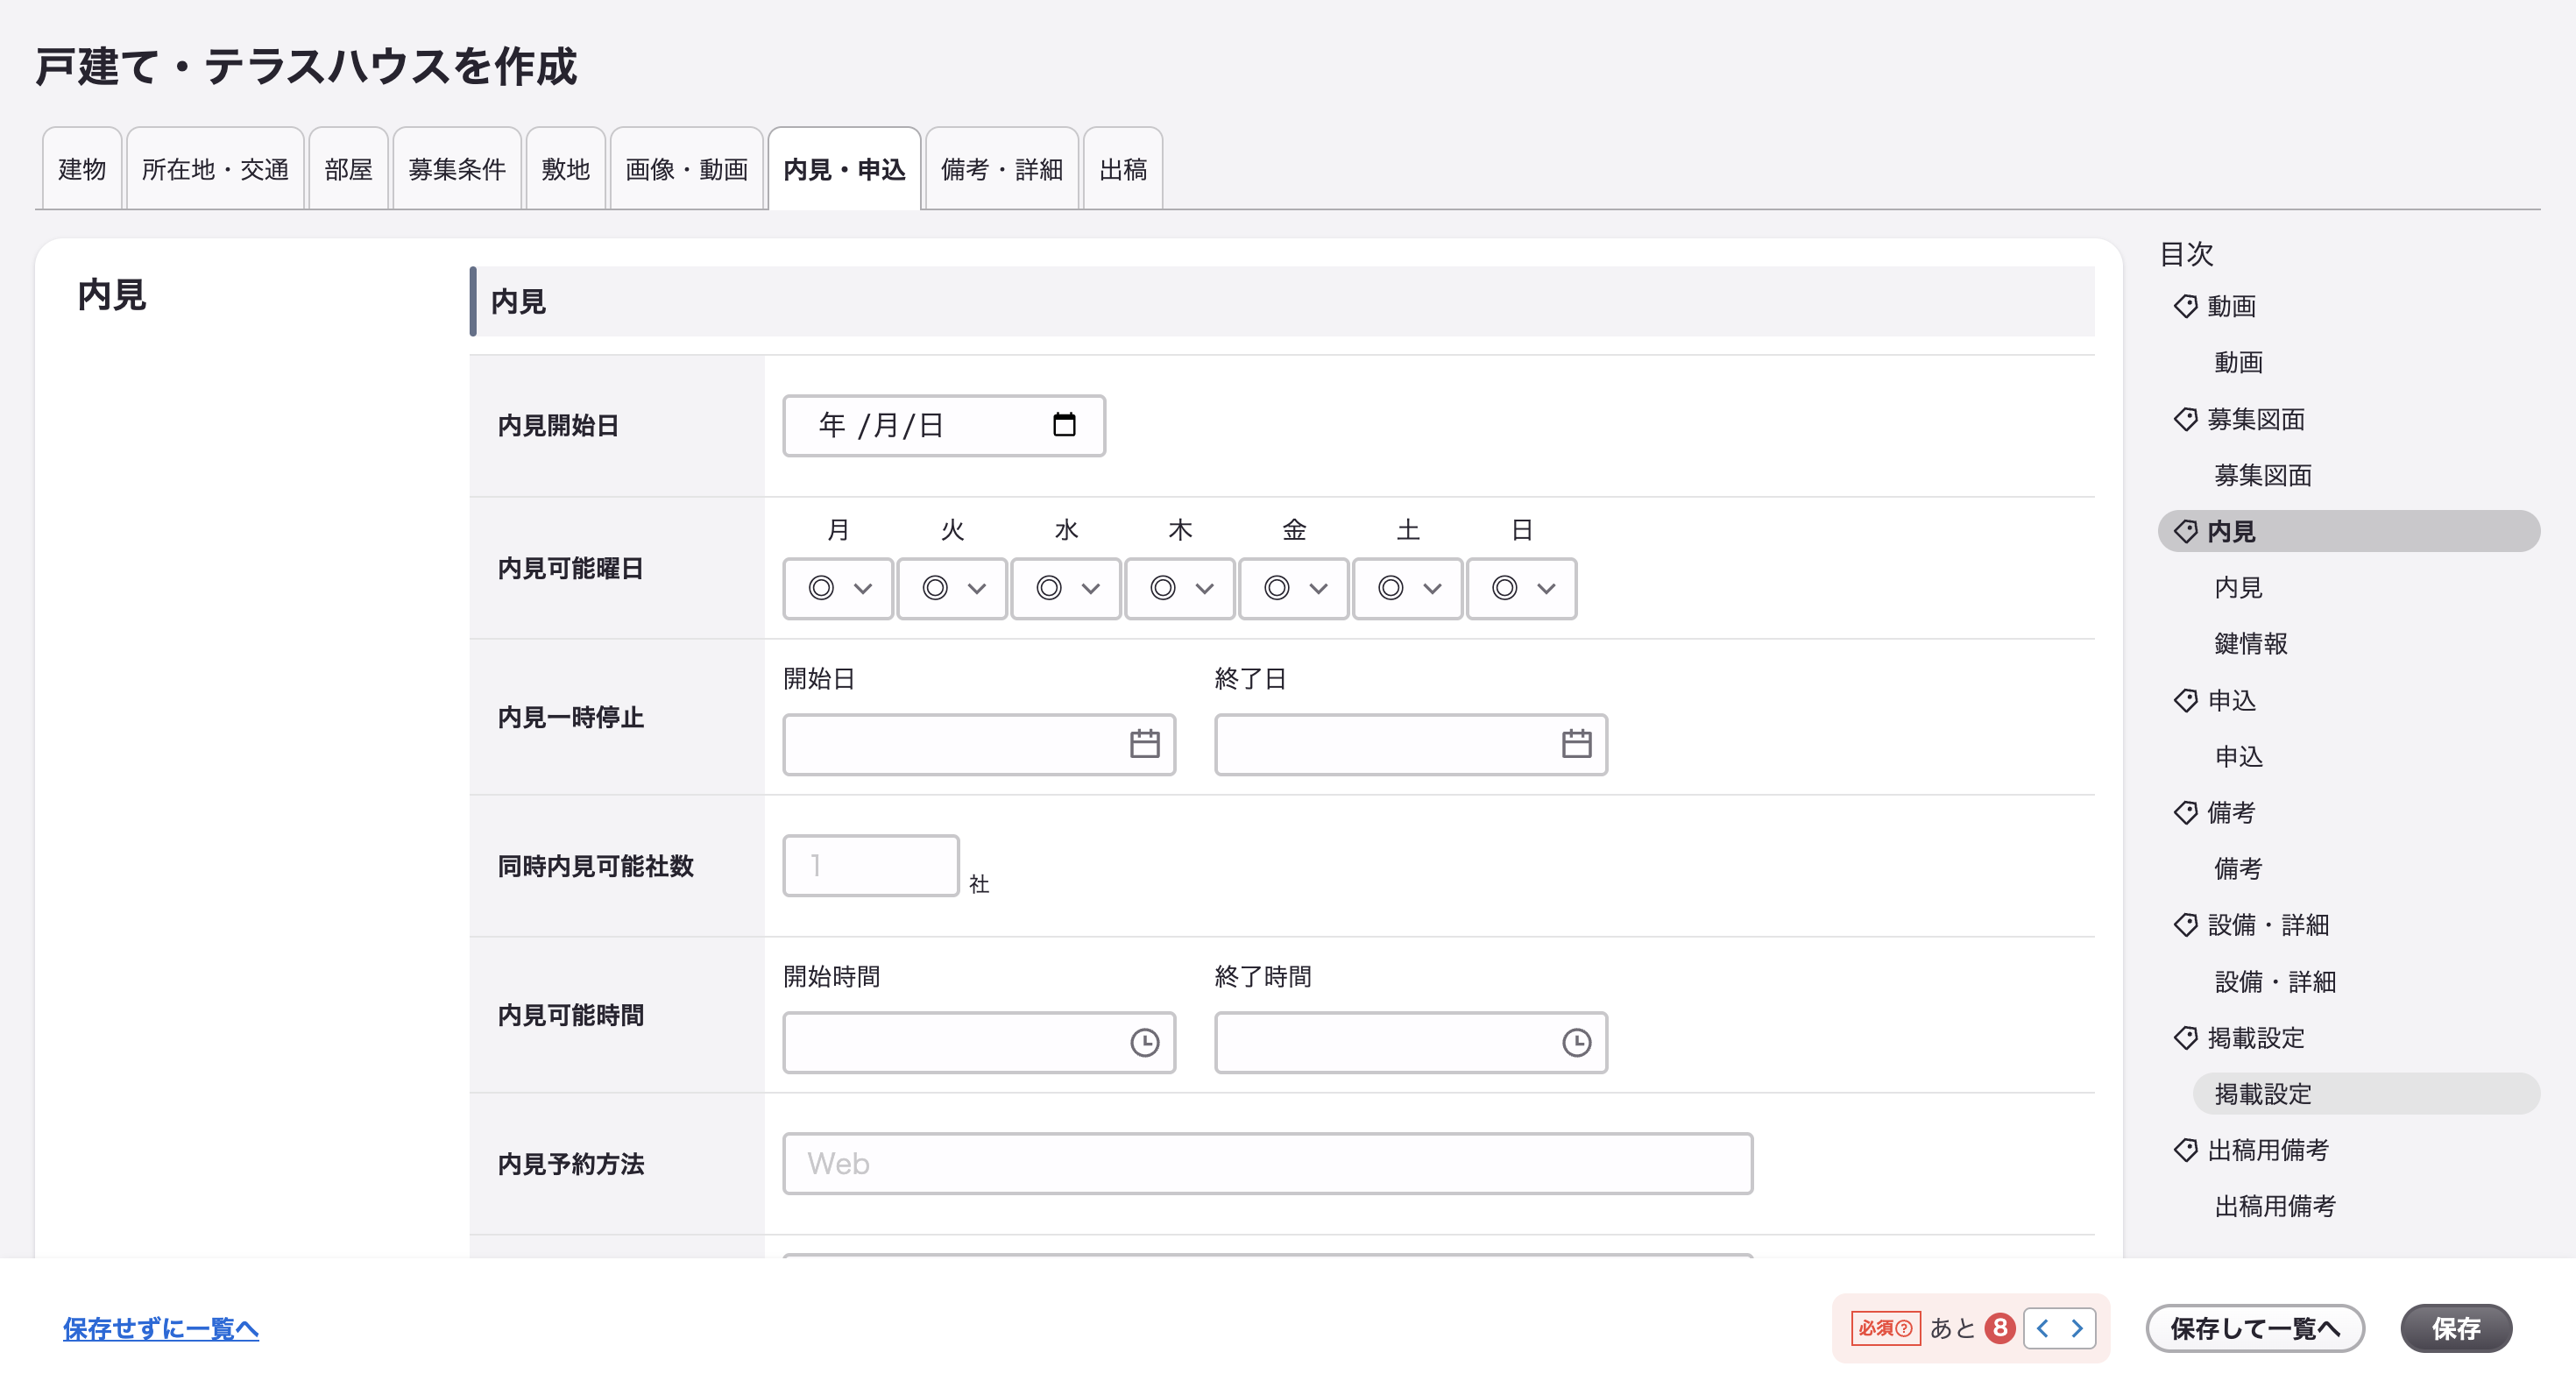Focus 内見一時停止 開始日 input
This screenshot has width=2576, height=1395.
(x=979, y=744)
